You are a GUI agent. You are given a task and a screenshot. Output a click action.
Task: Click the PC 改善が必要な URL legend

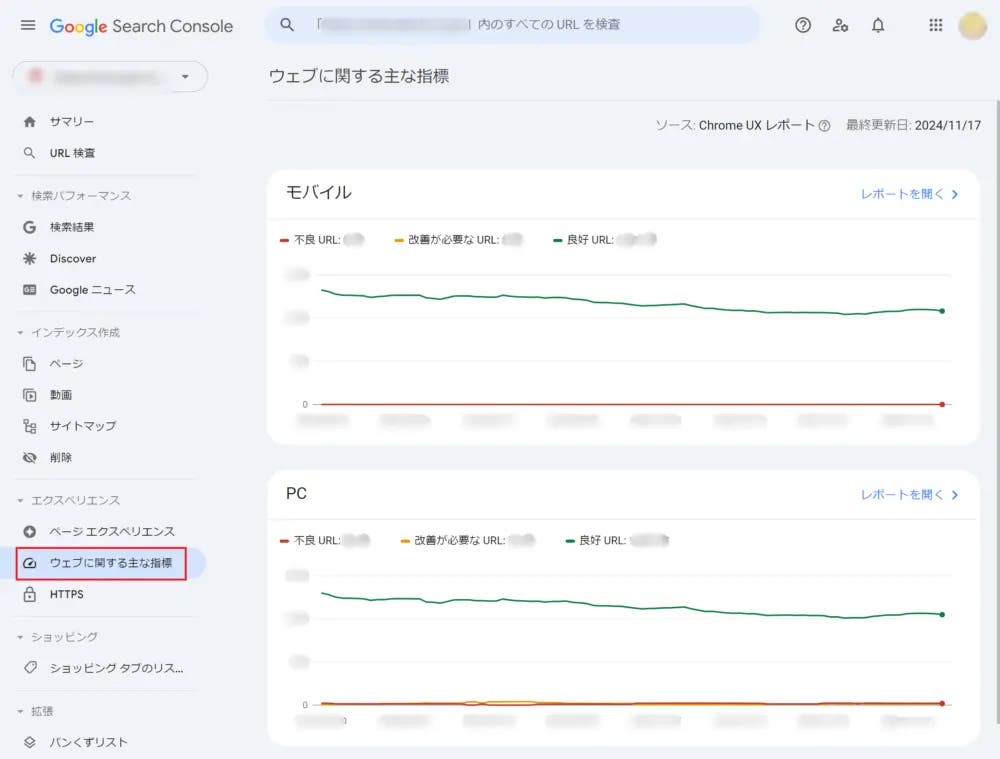[467, 540]
